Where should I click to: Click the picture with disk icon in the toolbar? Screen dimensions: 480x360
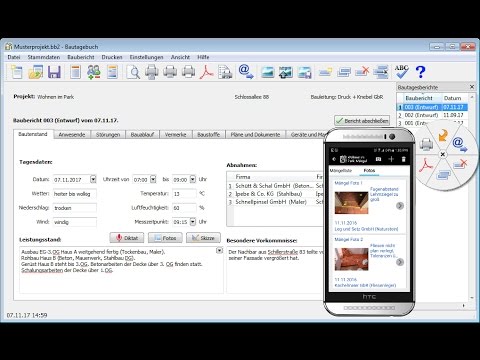(304, 72)
